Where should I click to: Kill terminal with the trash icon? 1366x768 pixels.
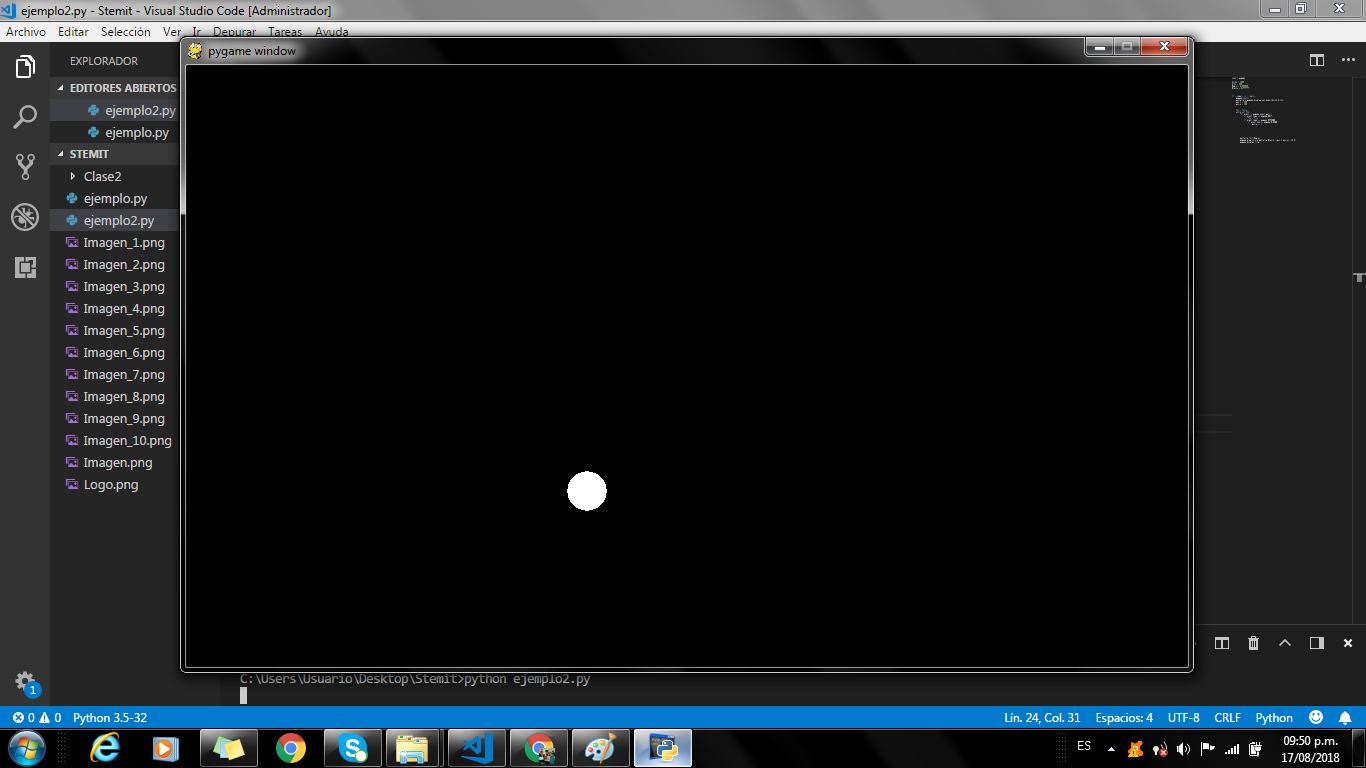1253,643
